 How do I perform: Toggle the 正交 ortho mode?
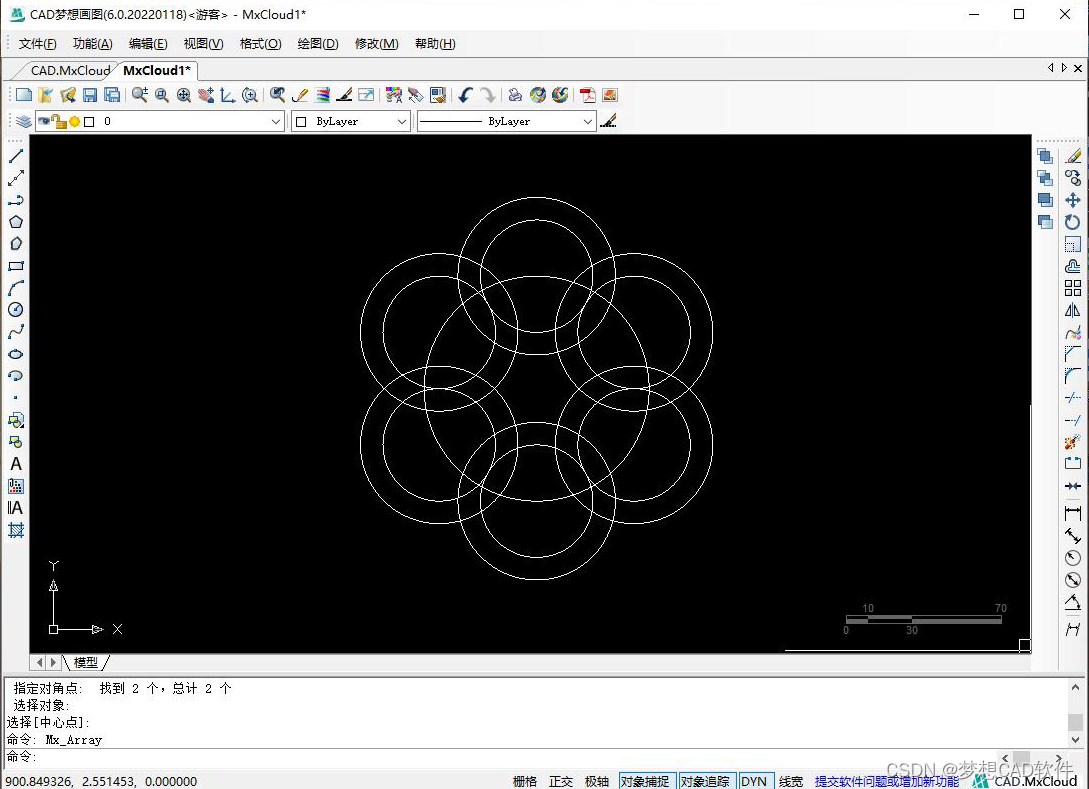click(560, 781)
